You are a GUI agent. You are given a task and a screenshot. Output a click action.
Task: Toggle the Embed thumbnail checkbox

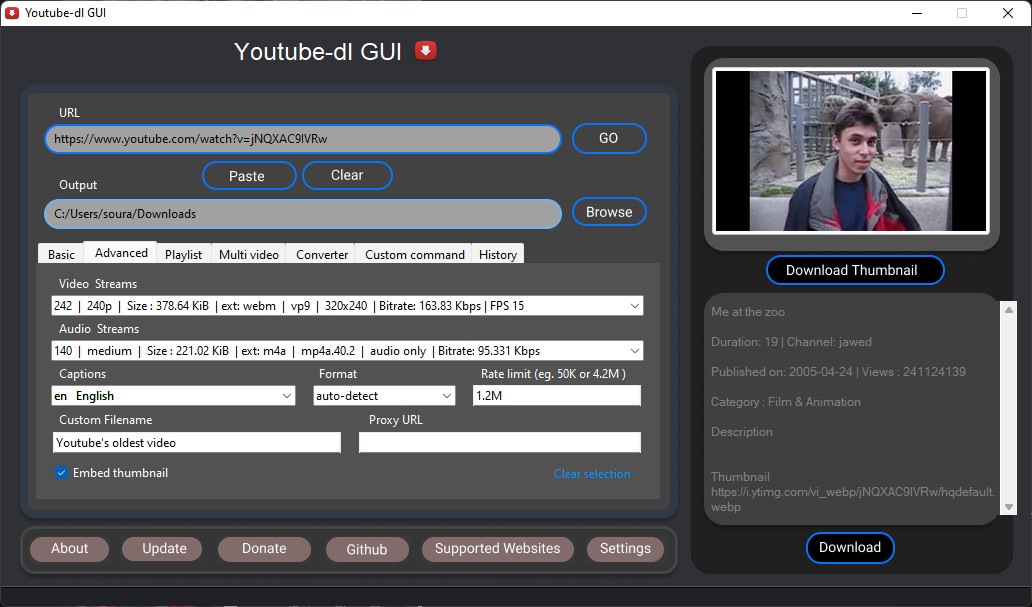pos(61,473)
